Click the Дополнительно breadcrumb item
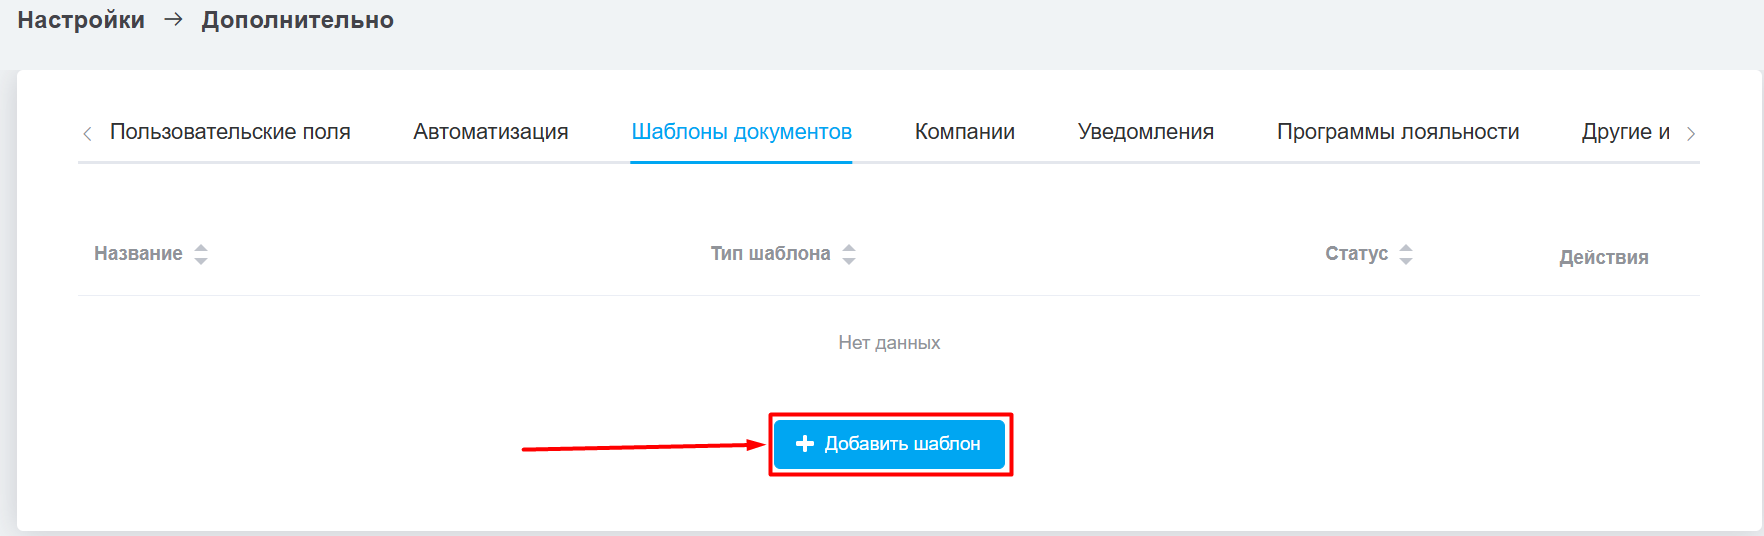The image size is (1764, 536). coord(298,20)
